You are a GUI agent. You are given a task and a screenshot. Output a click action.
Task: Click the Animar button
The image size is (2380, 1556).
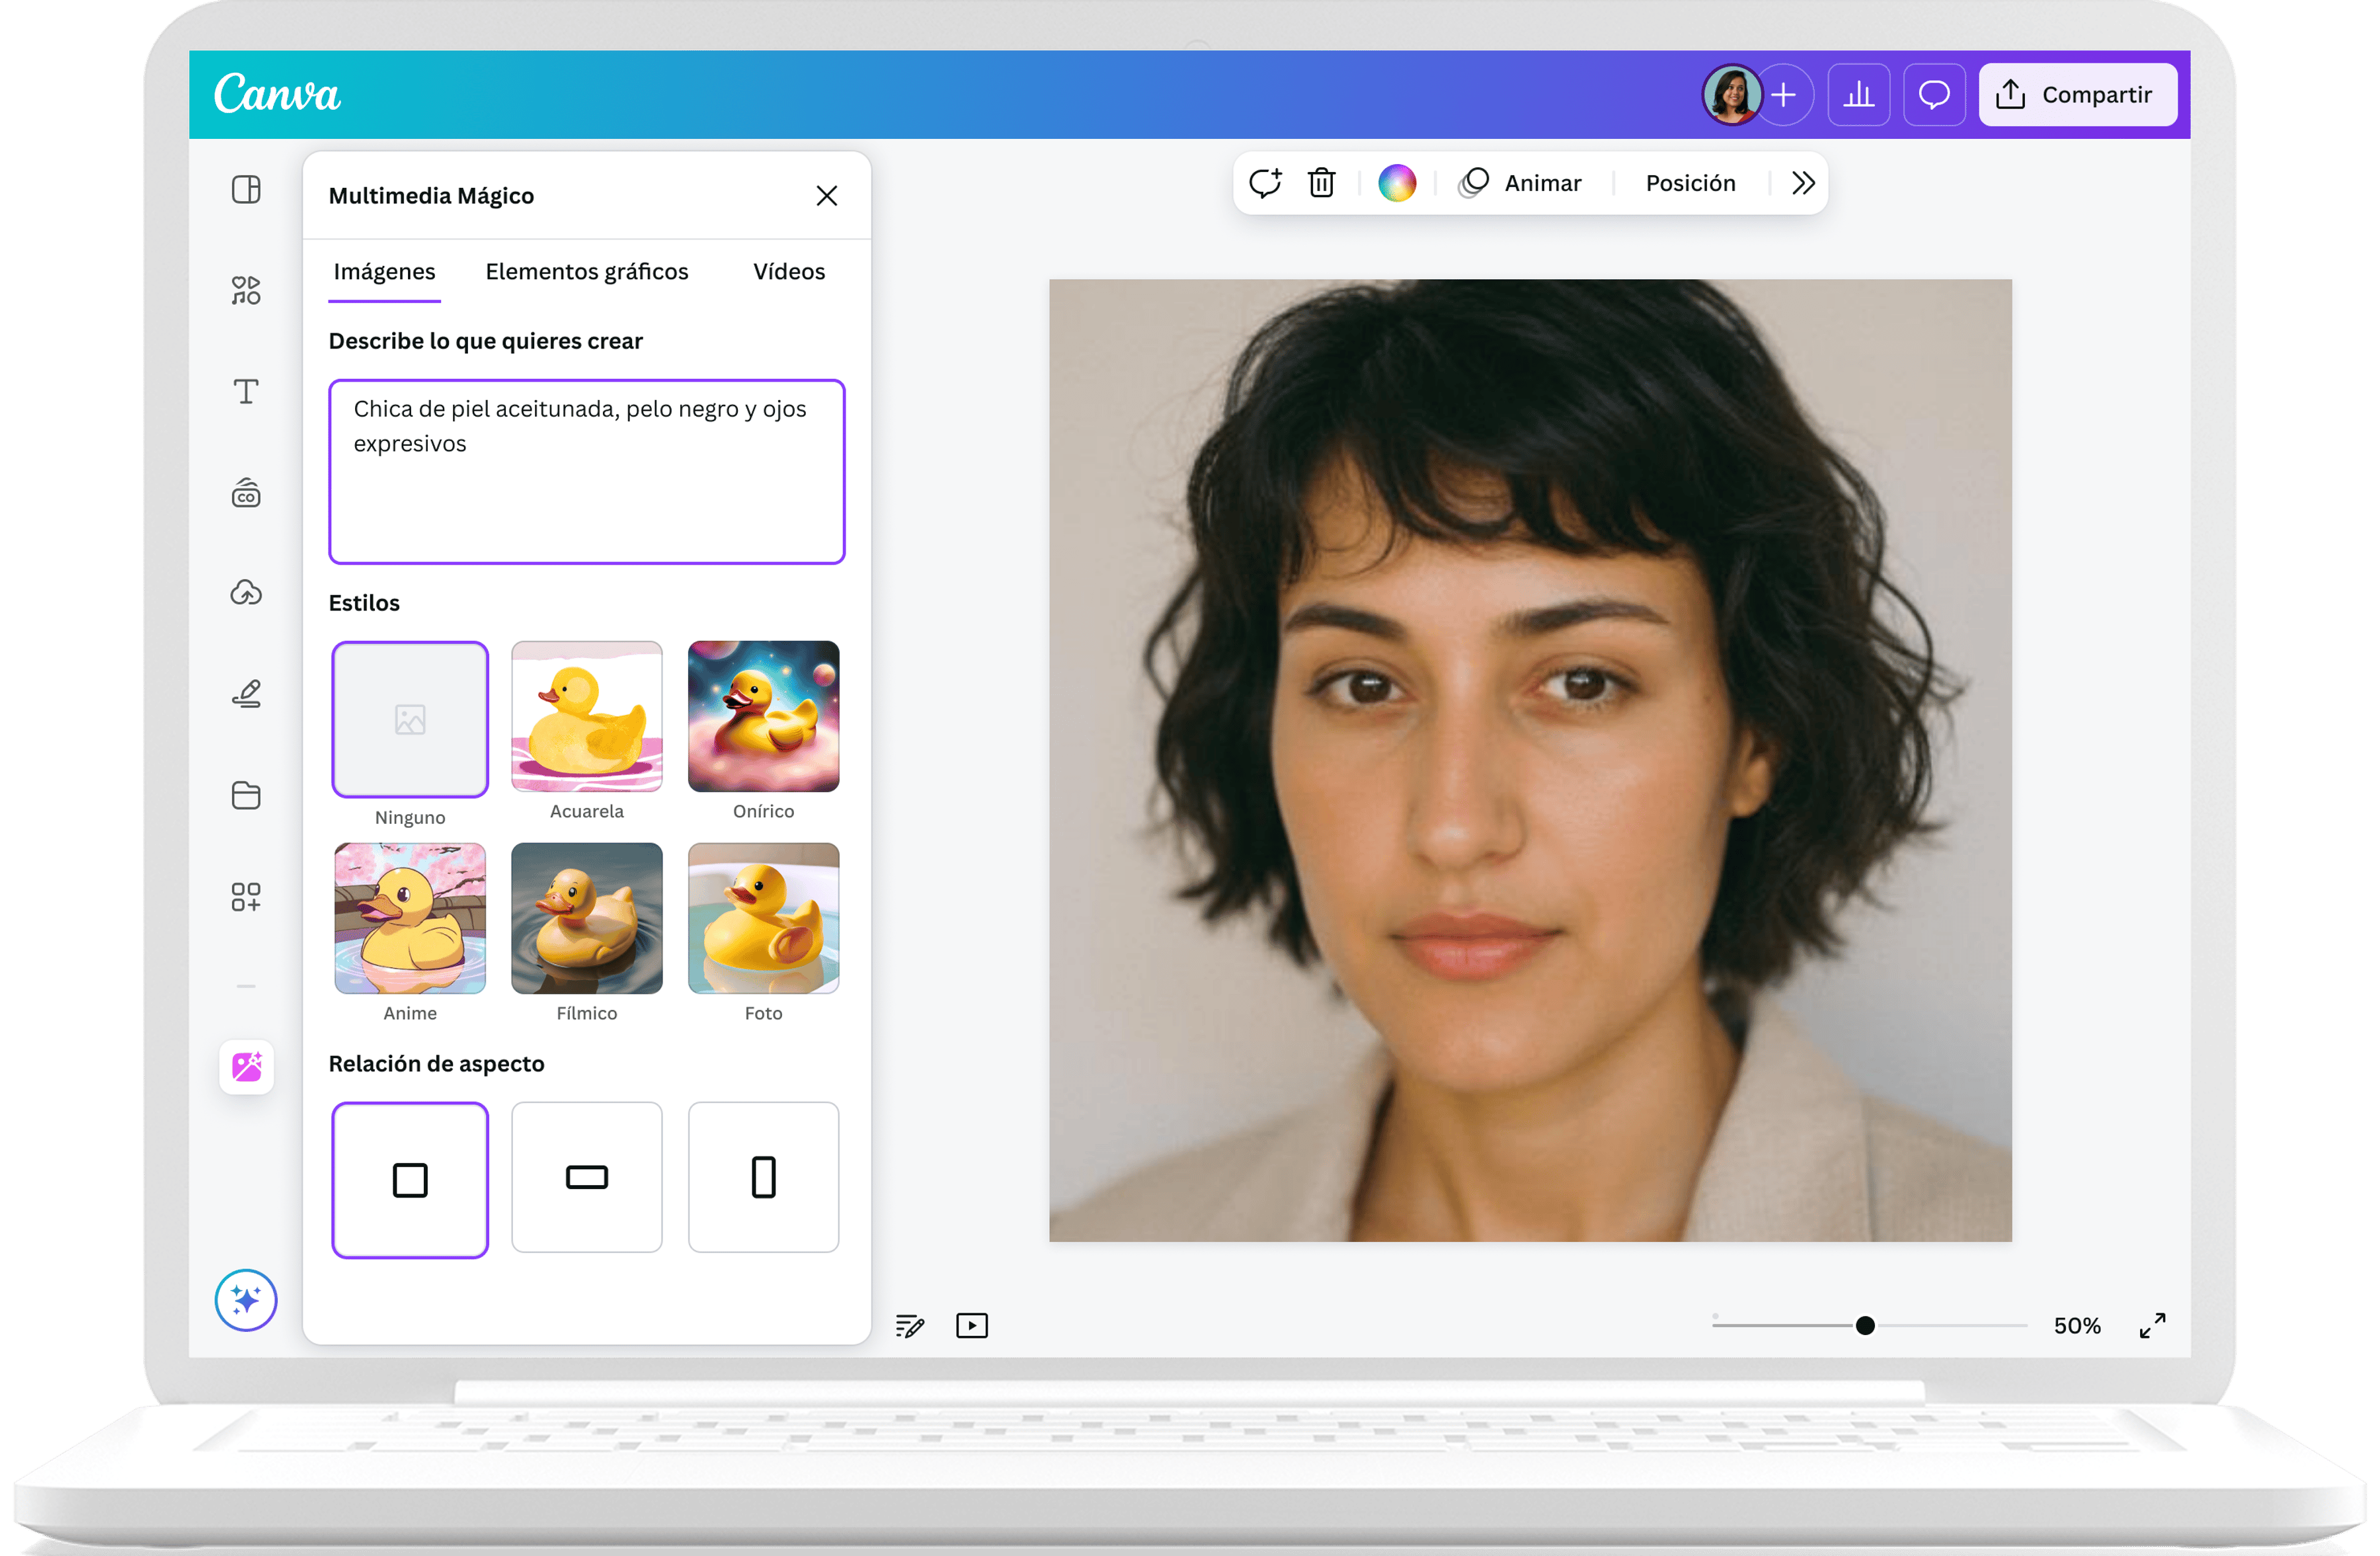pyautogui.click(x=1520, y=183)
